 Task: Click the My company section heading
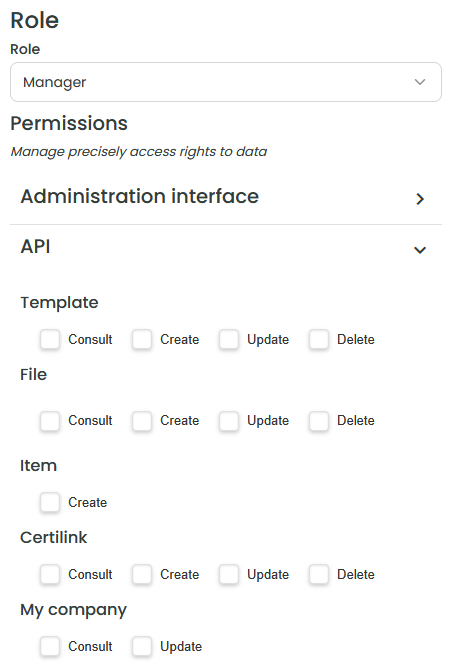tap(73, 610)
